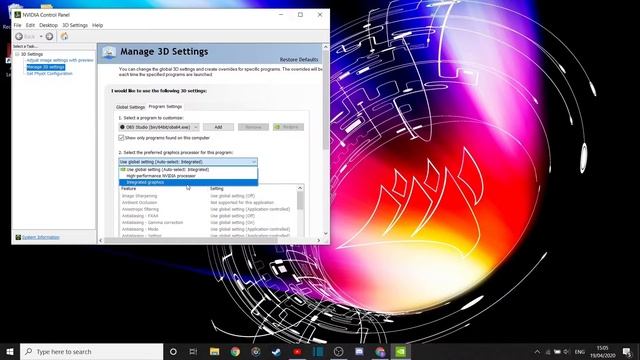
Task: Open the 3D Settings menu
Action: tap(75, 25)
